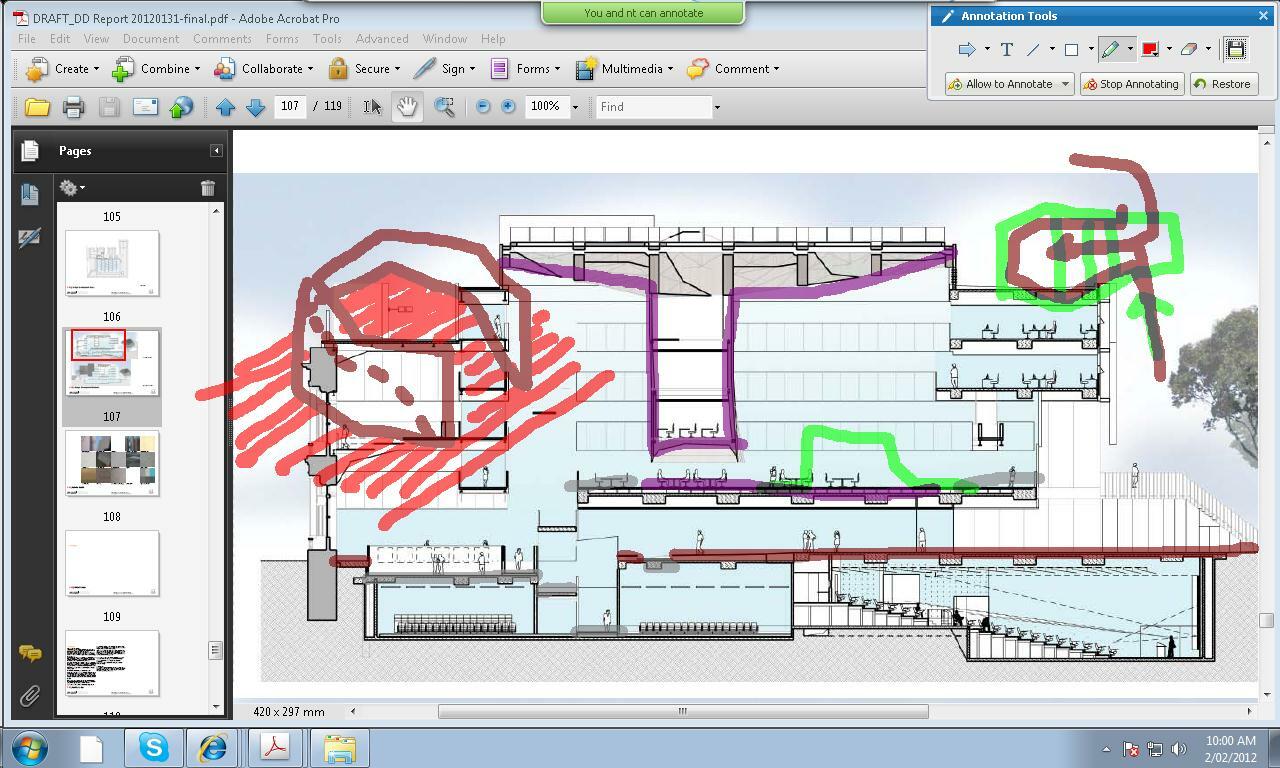Choose the Select text cursor tool
1280x768 pixels.
[x=372, y=107]
